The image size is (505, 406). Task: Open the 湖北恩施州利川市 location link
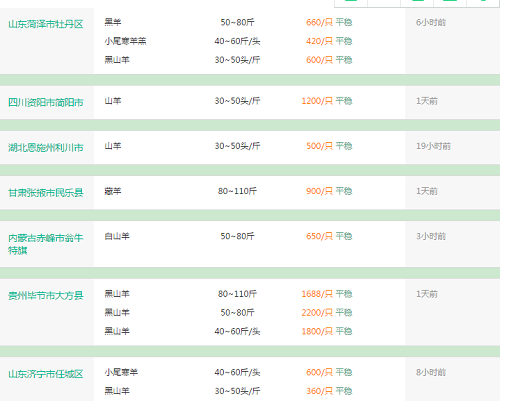[x=46, y=147]
